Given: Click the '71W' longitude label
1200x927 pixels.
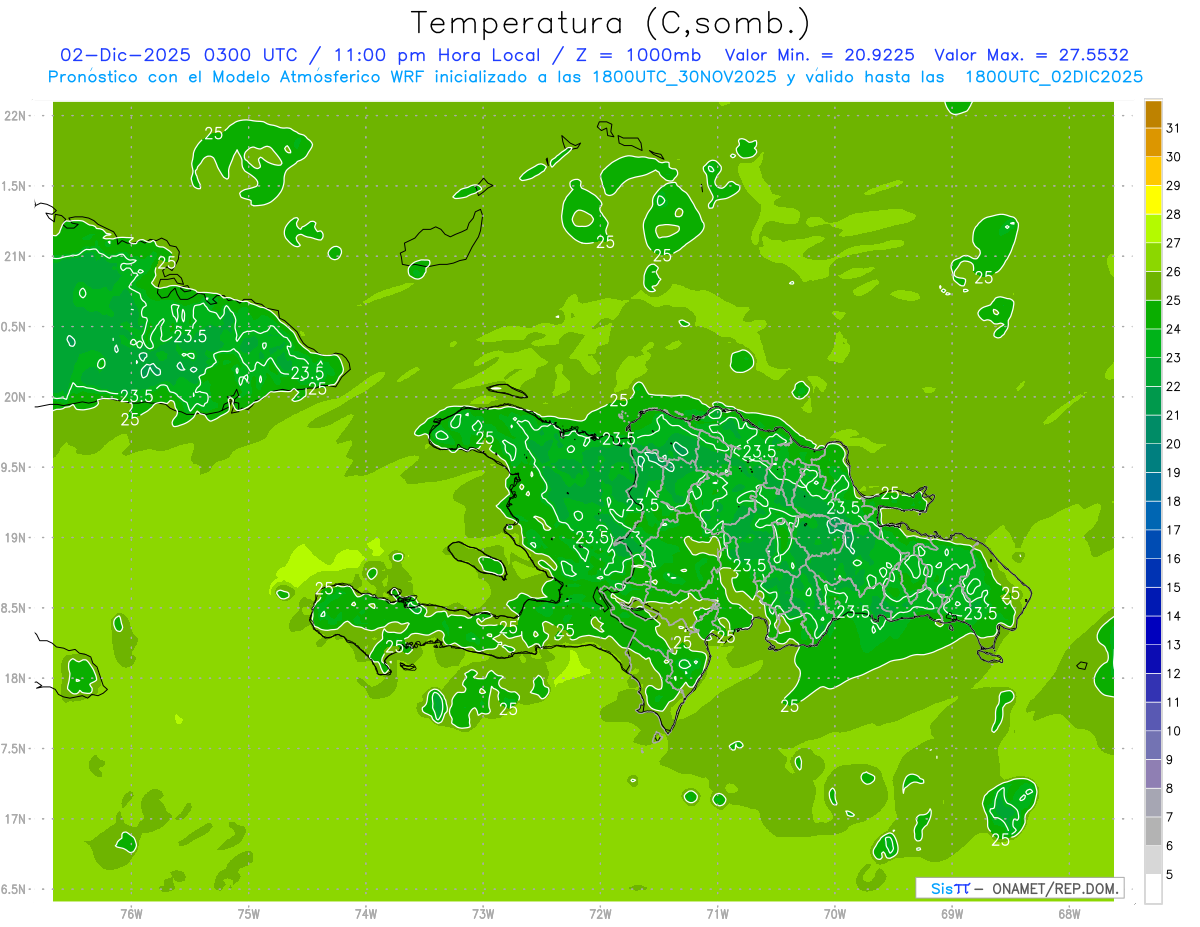Looking at the screenshot, I should pos(717,913).
